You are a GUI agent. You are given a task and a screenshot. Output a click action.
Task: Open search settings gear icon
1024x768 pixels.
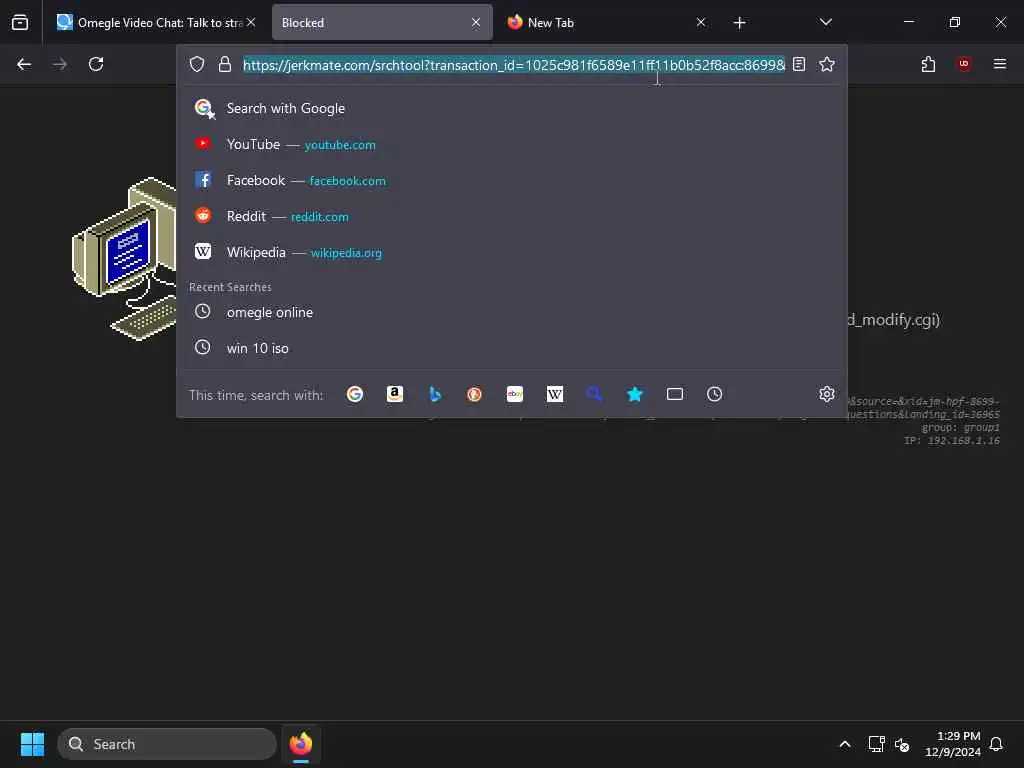pos(827,394)
